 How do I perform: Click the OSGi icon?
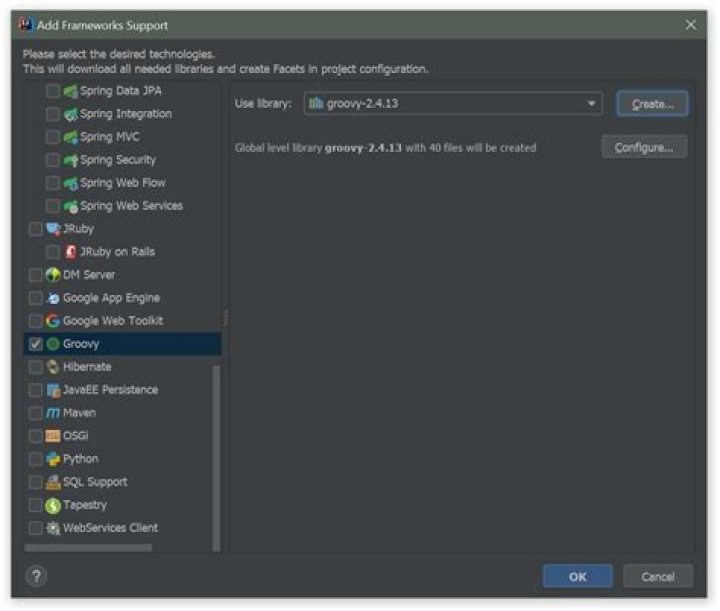click(x=53, y=436)
